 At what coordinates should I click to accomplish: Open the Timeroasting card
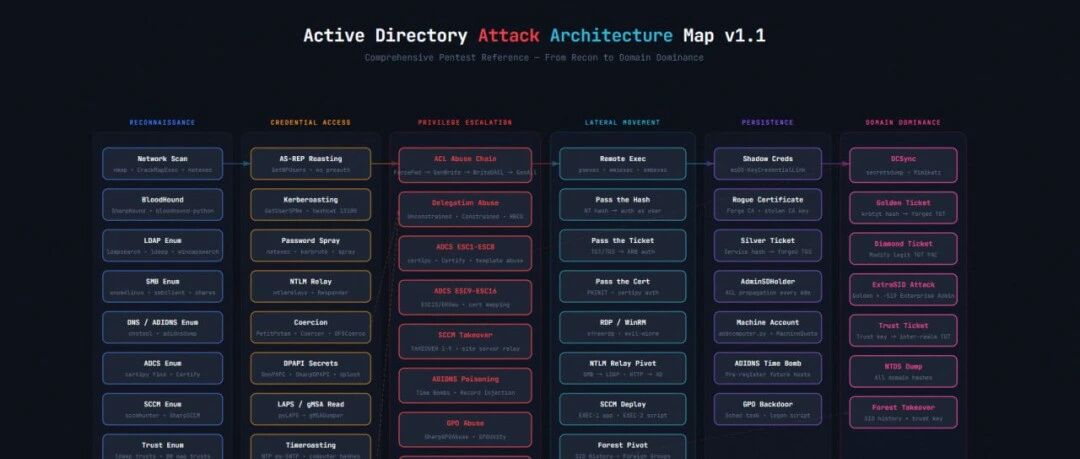pyautogui.click(x=311, y=447)
